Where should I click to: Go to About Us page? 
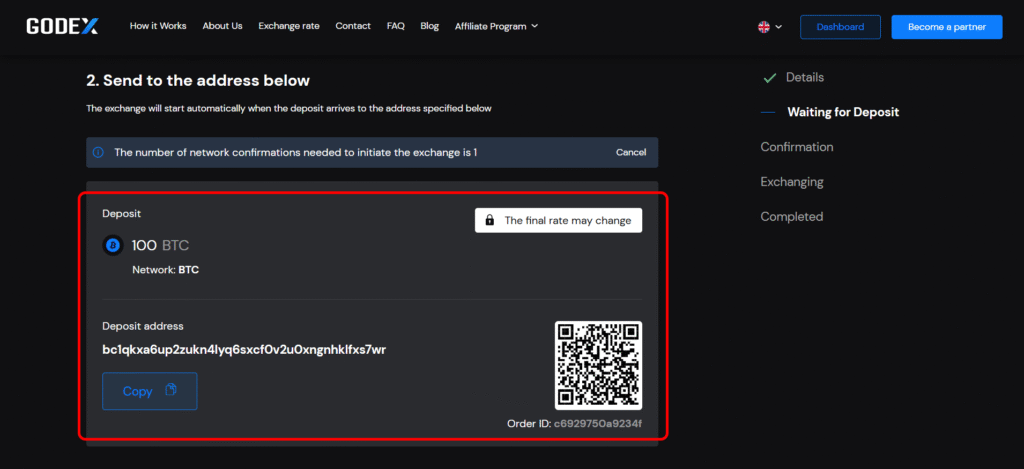click(x=222, y=26)
